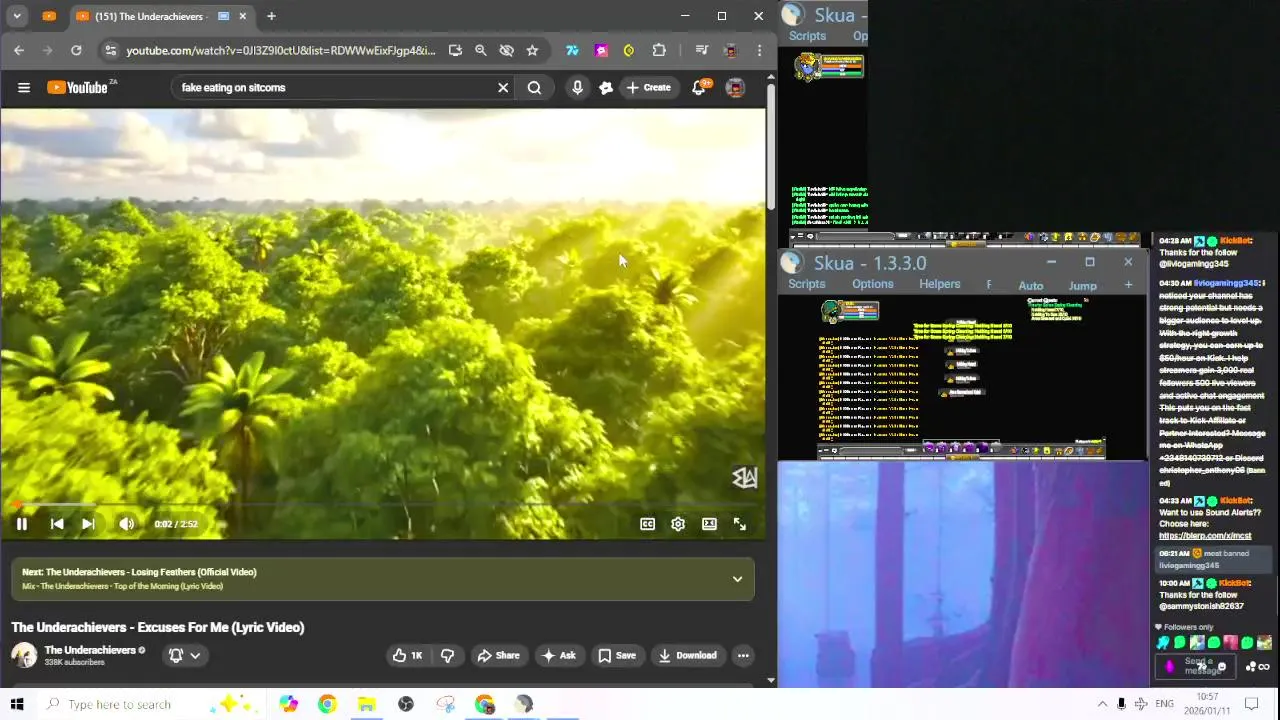Click the video progress bar
The width and height of the screenshot is (1280, 720).
(383, 505)
